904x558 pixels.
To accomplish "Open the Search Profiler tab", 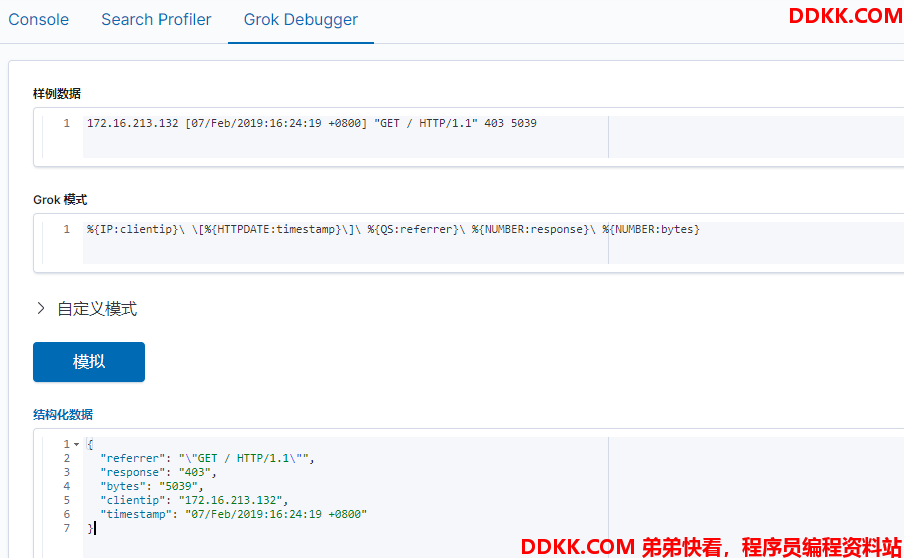I will 156,20.
